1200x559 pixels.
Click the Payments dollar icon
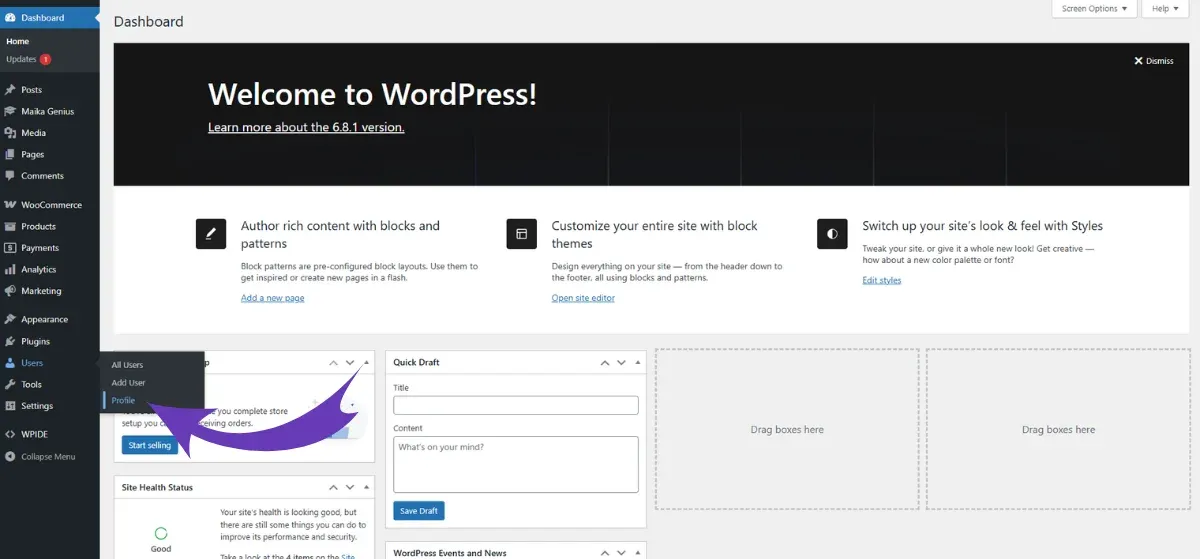coord(10,248)
